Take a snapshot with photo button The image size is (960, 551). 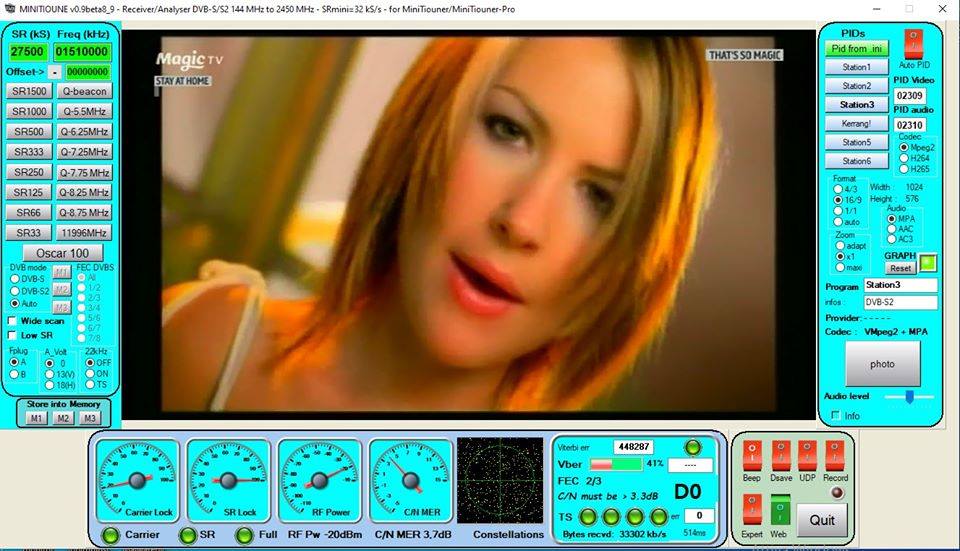click(882, 364)
